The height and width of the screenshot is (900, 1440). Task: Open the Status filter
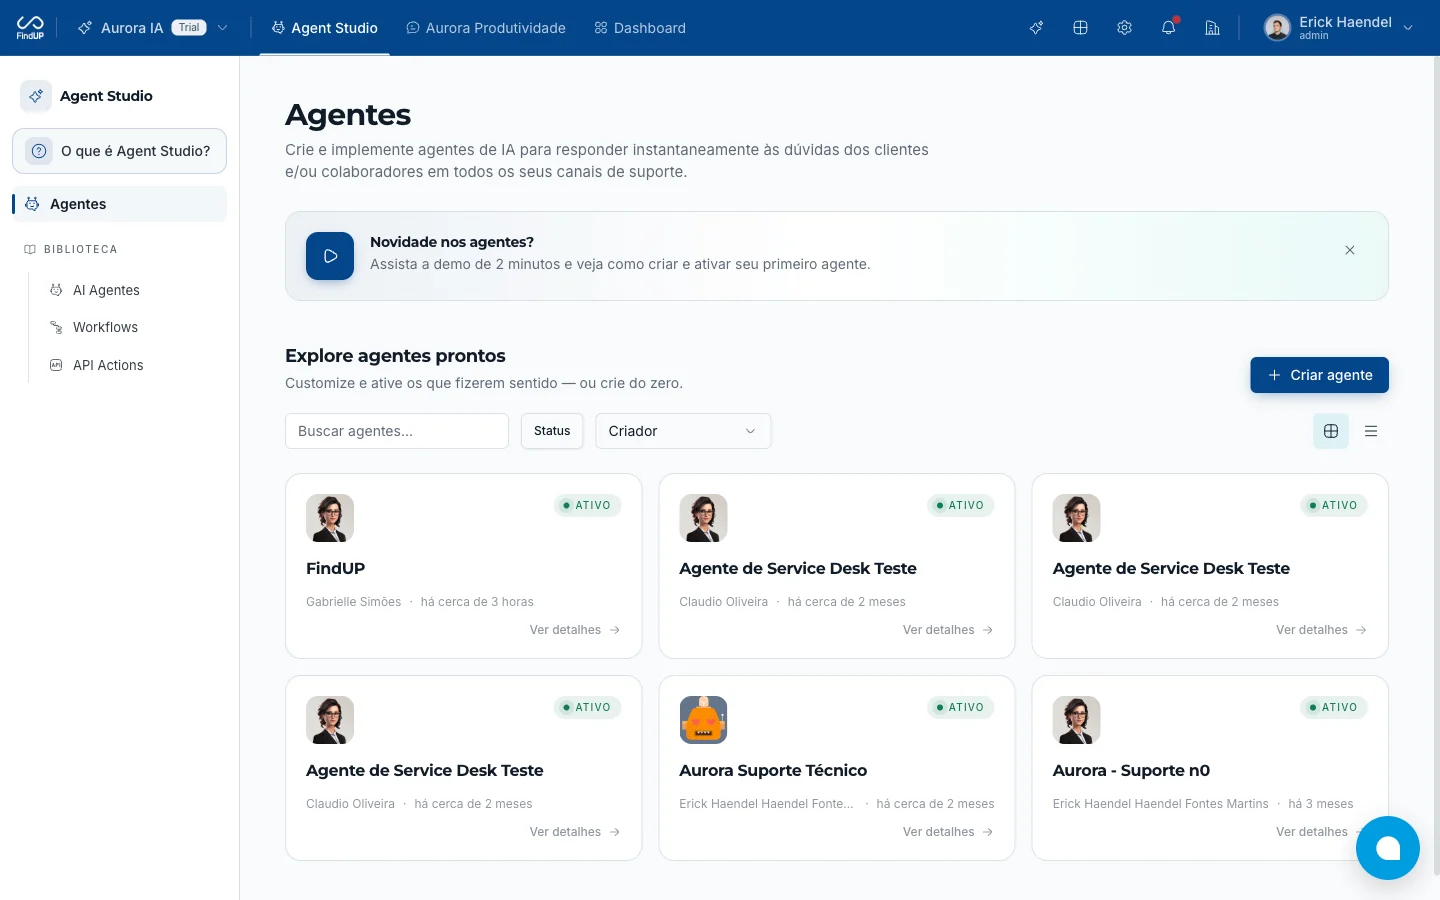pos(552,431)
